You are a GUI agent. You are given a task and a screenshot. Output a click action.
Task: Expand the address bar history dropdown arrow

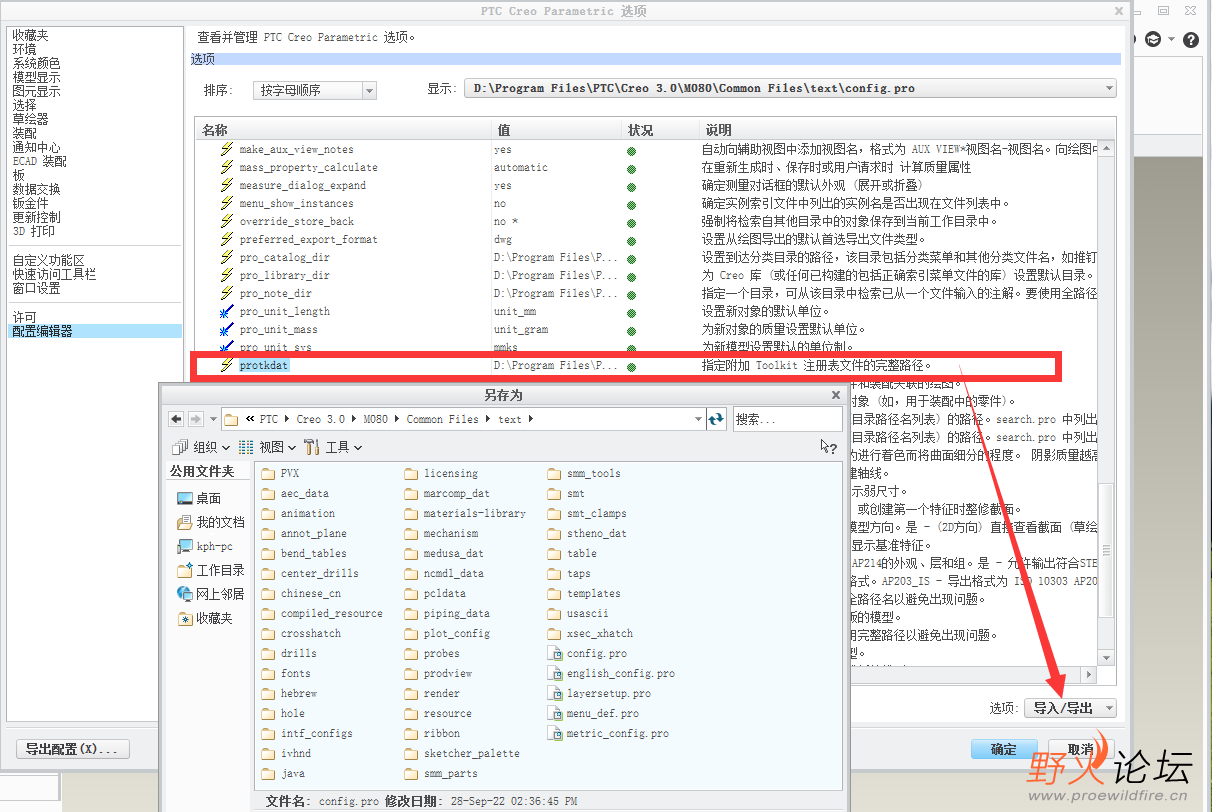[698, 419]
